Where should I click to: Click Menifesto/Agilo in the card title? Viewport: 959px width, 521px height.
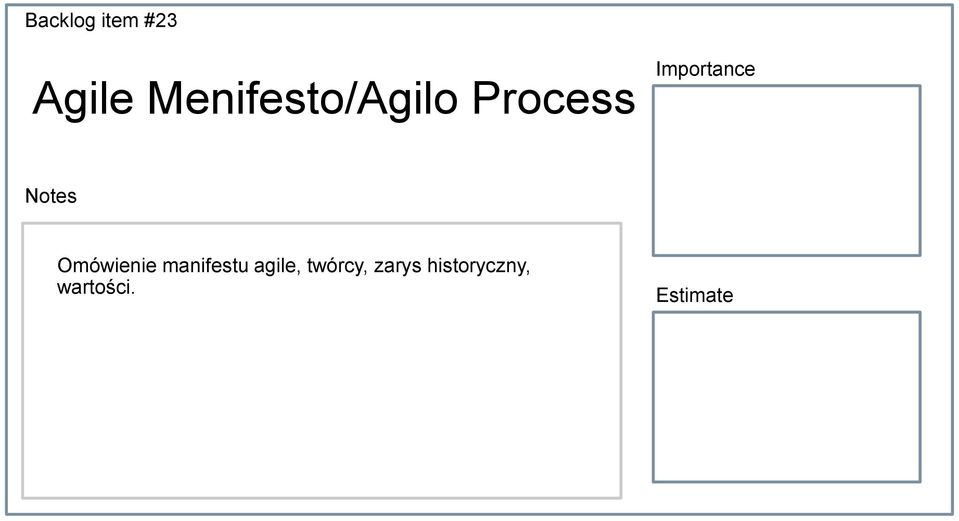pyautogui.click(x=303, y=100)
